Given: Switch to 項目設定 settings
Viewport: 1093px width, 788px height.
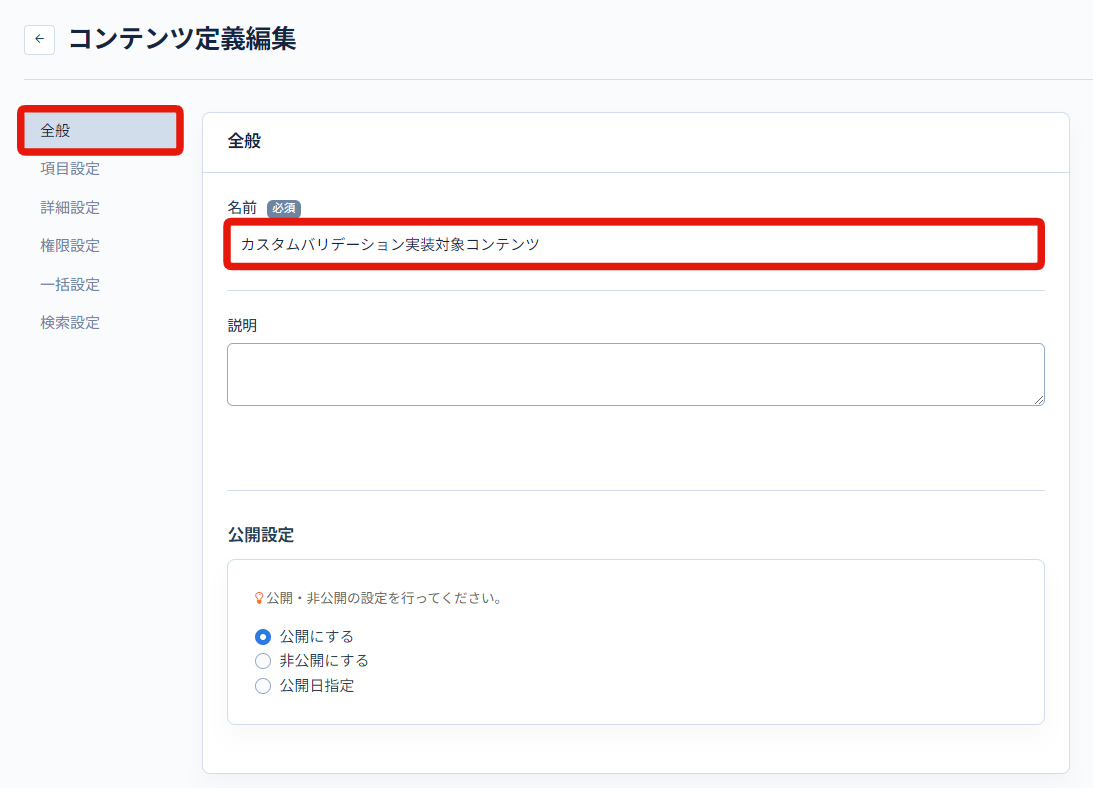Looking at the screenshot, I should [68, 168].
